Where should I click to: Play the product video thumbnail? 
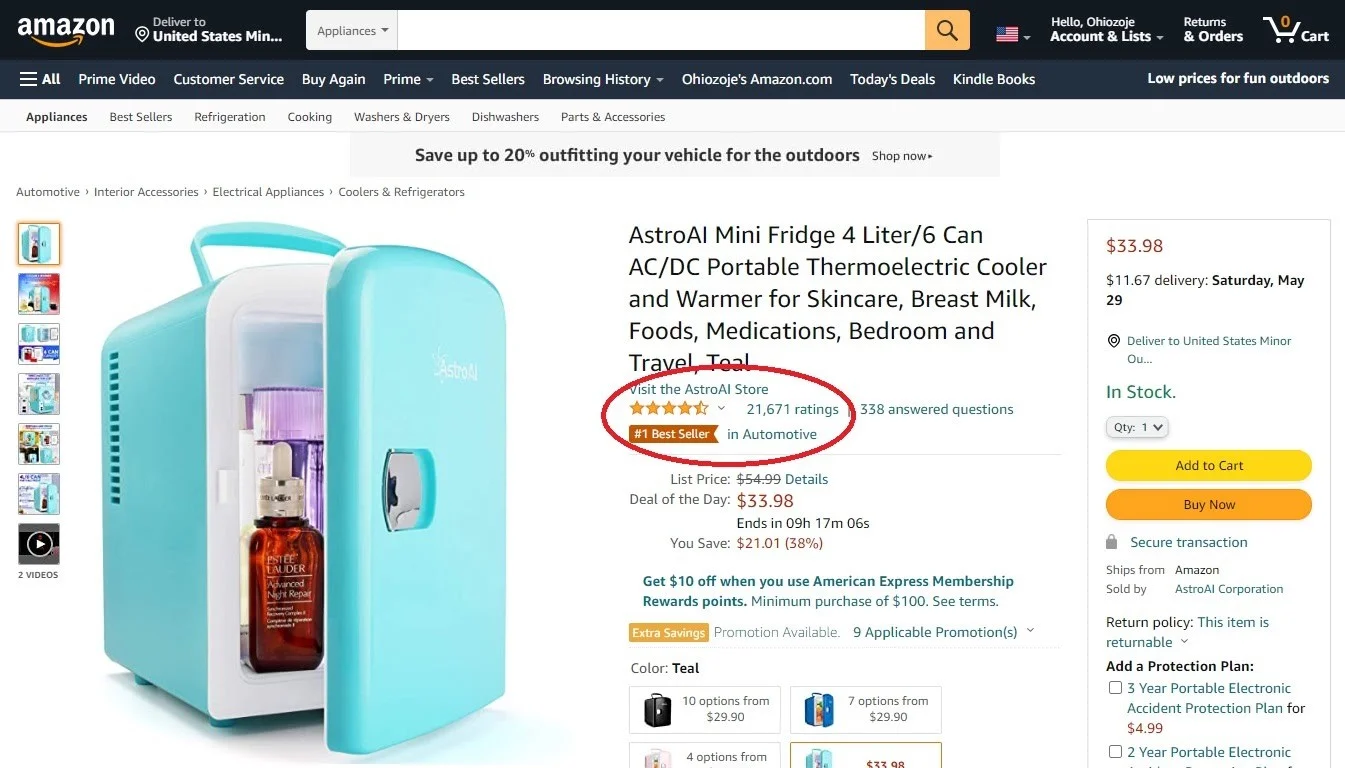(39, 544)
